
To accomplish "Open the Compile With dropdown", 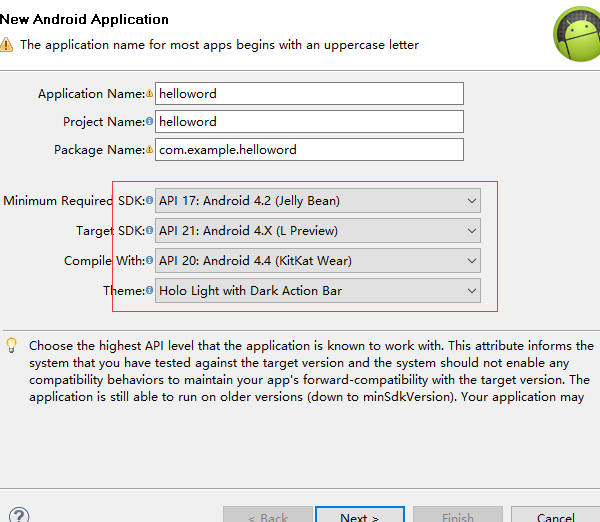I will pyautogui.click(x=318, y=261).
